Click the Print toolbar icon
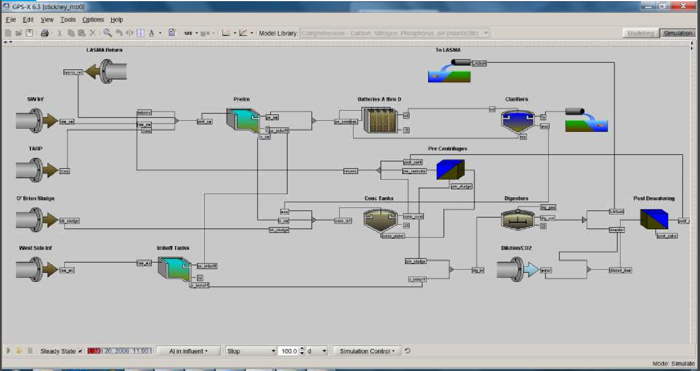Viewport: 700px width, 371px height. click(45, 33)
